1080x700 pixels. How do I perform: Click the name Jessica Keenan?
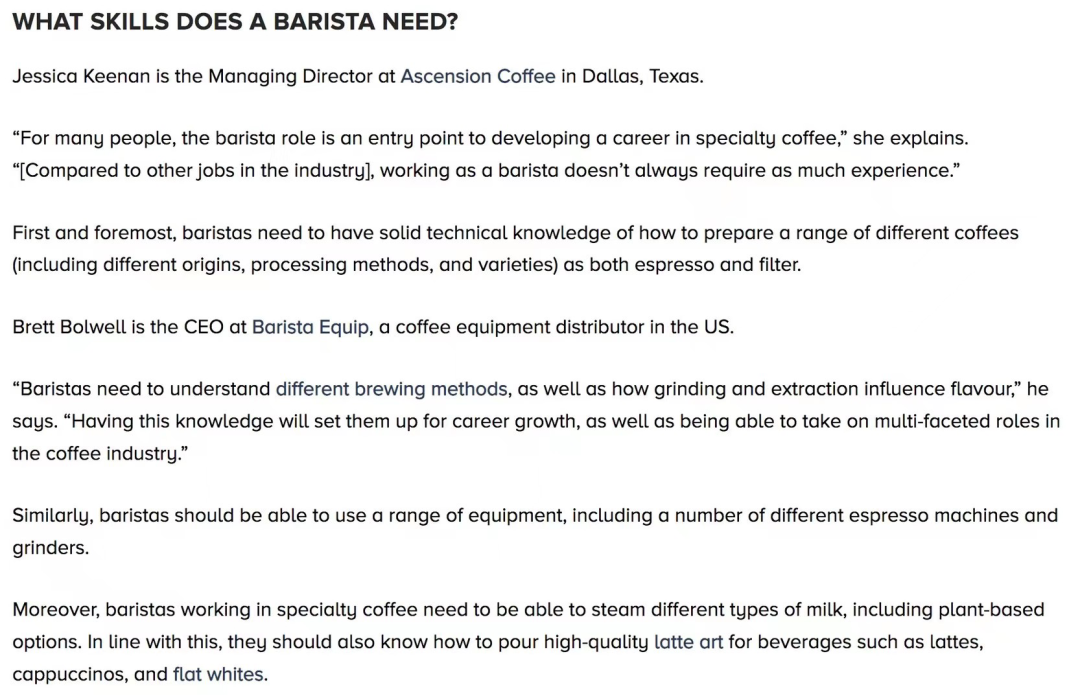coord(81,76)
